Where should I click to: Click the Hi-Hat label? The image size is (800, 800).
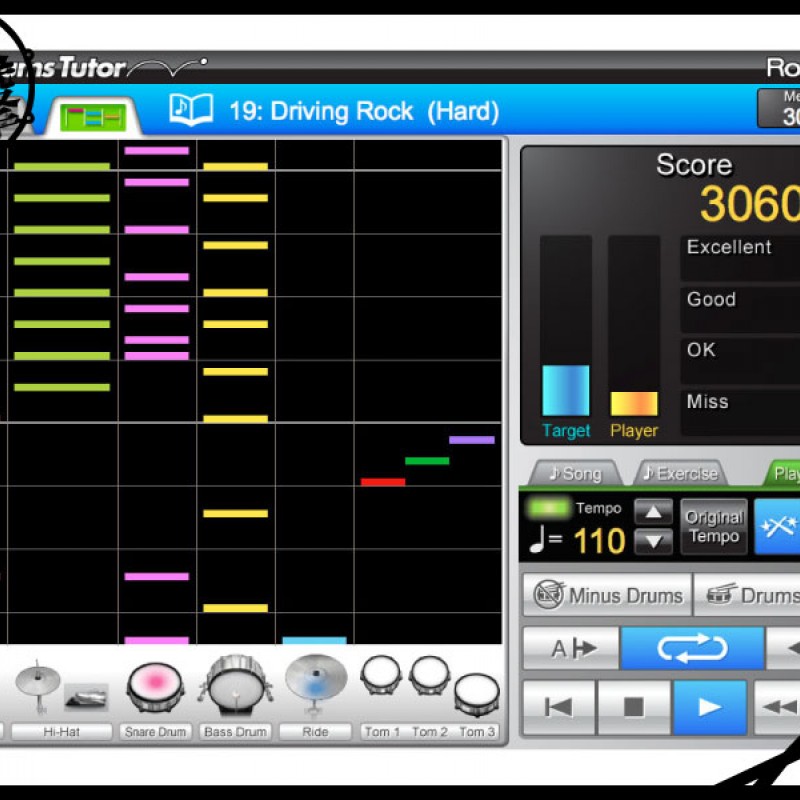coord(62,732)
